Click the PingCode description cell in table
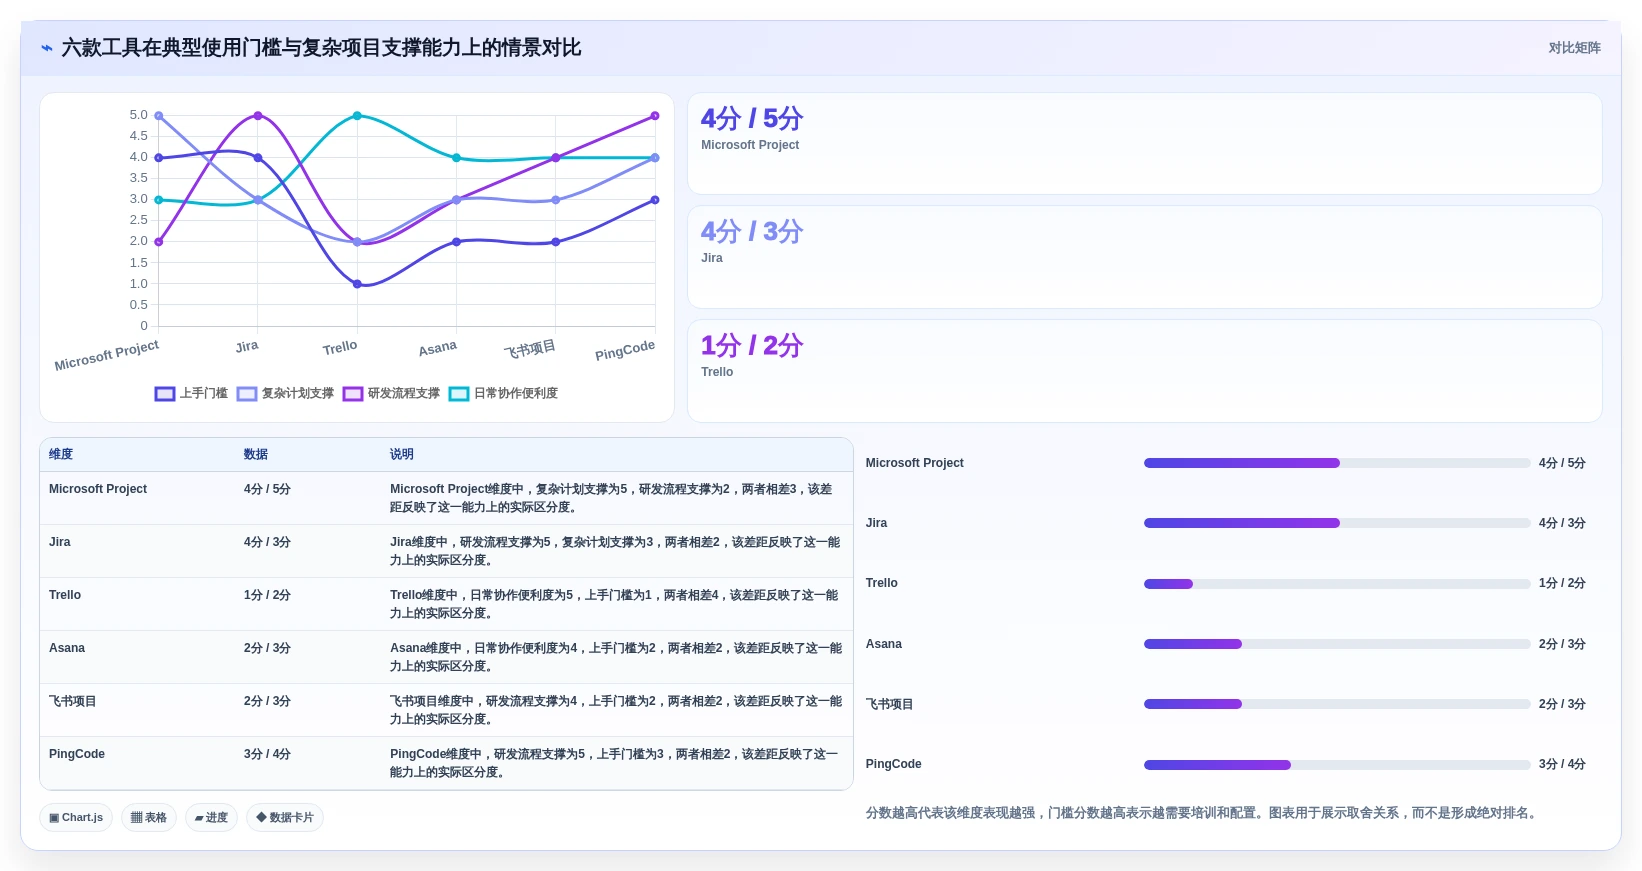This screenshot has width=1642, height=871. click(615, 763)
